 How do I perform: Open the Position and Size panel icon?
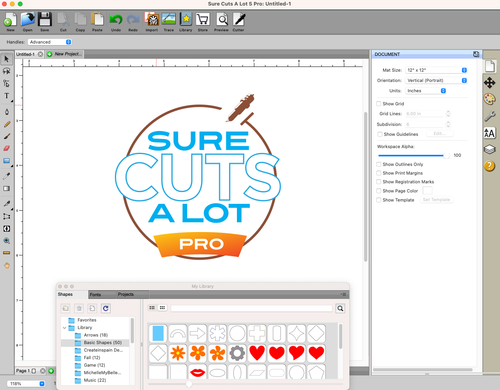(490, 82)
